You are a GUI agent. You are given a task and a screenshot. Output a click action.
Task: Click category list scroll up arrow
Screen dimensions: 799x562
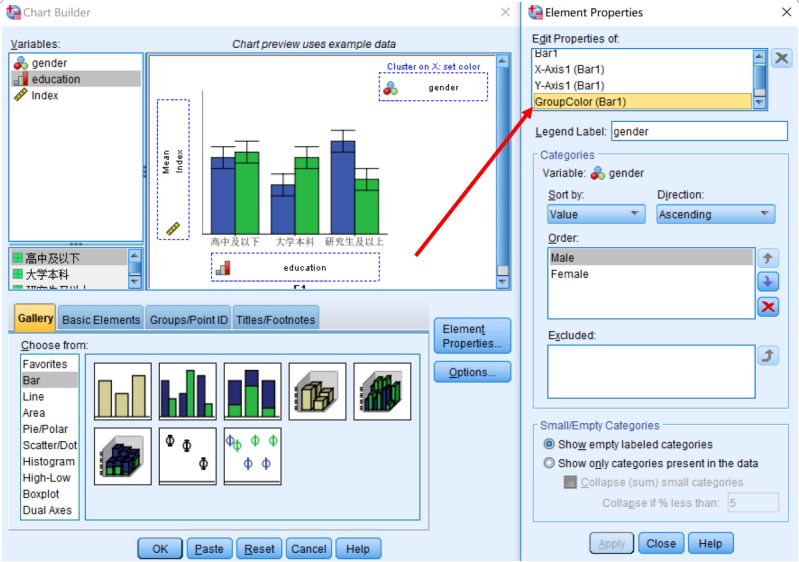[135, 255]
